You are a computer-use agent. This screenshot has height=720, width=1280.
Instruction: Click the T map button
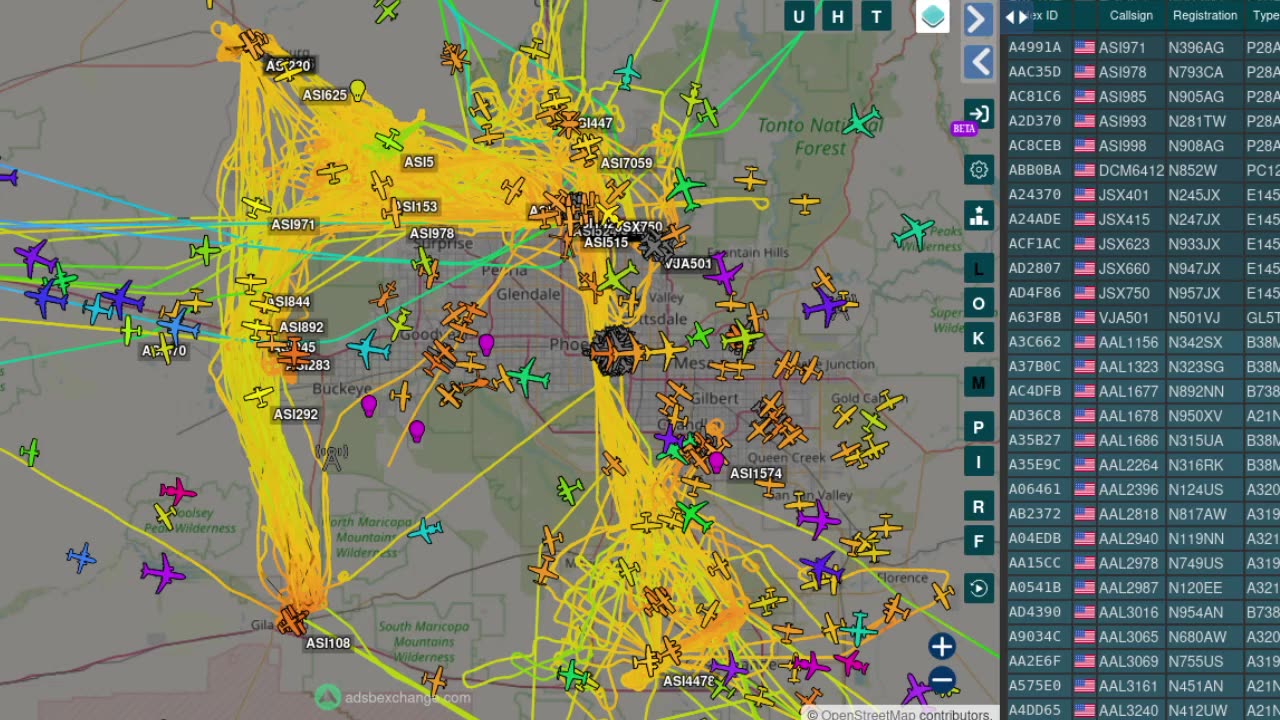coord(877,16)
